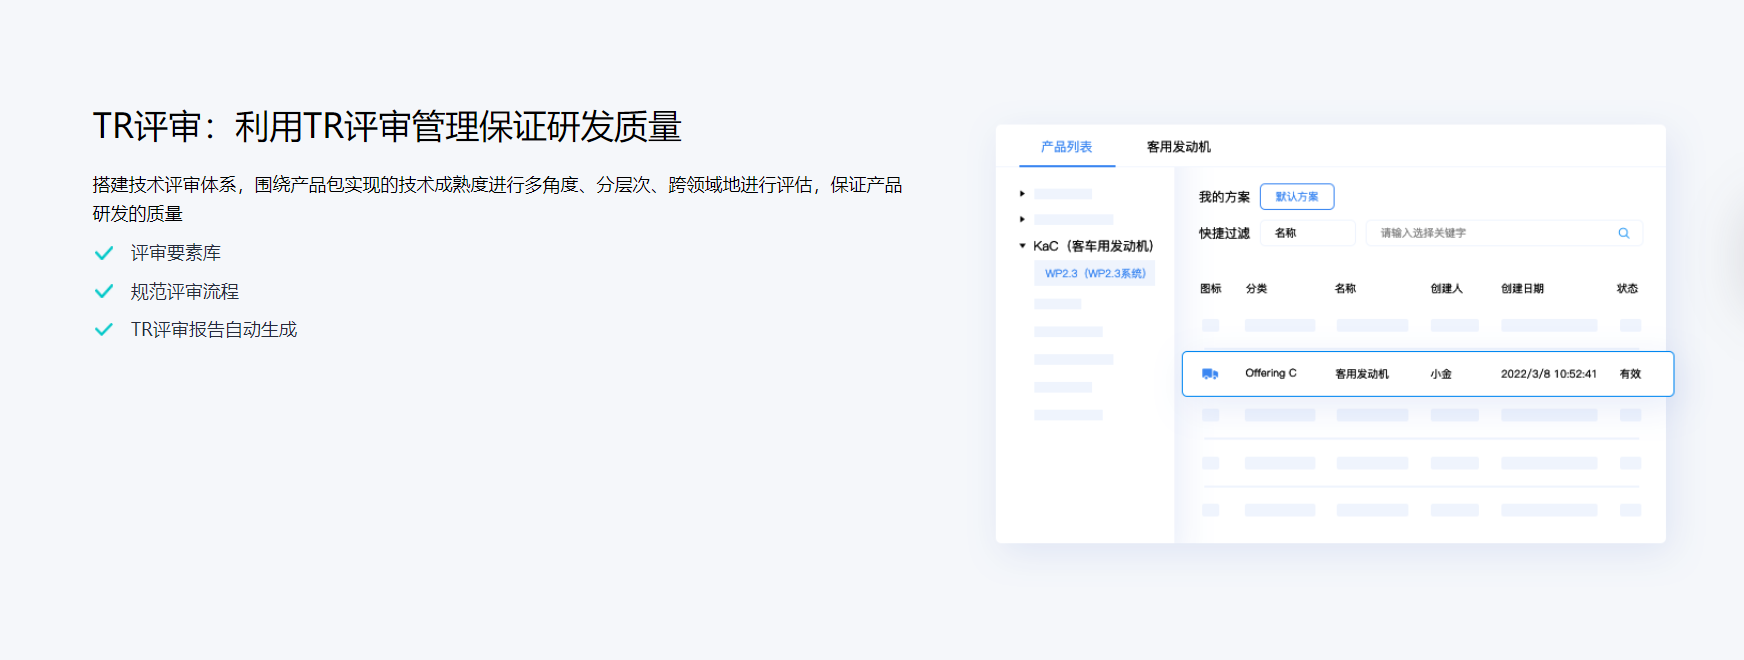The height and width of the screenshot is (660, 1744).
Task: Expand the second collapsed tree node arrow
Action: click(x=1022, y=219)
